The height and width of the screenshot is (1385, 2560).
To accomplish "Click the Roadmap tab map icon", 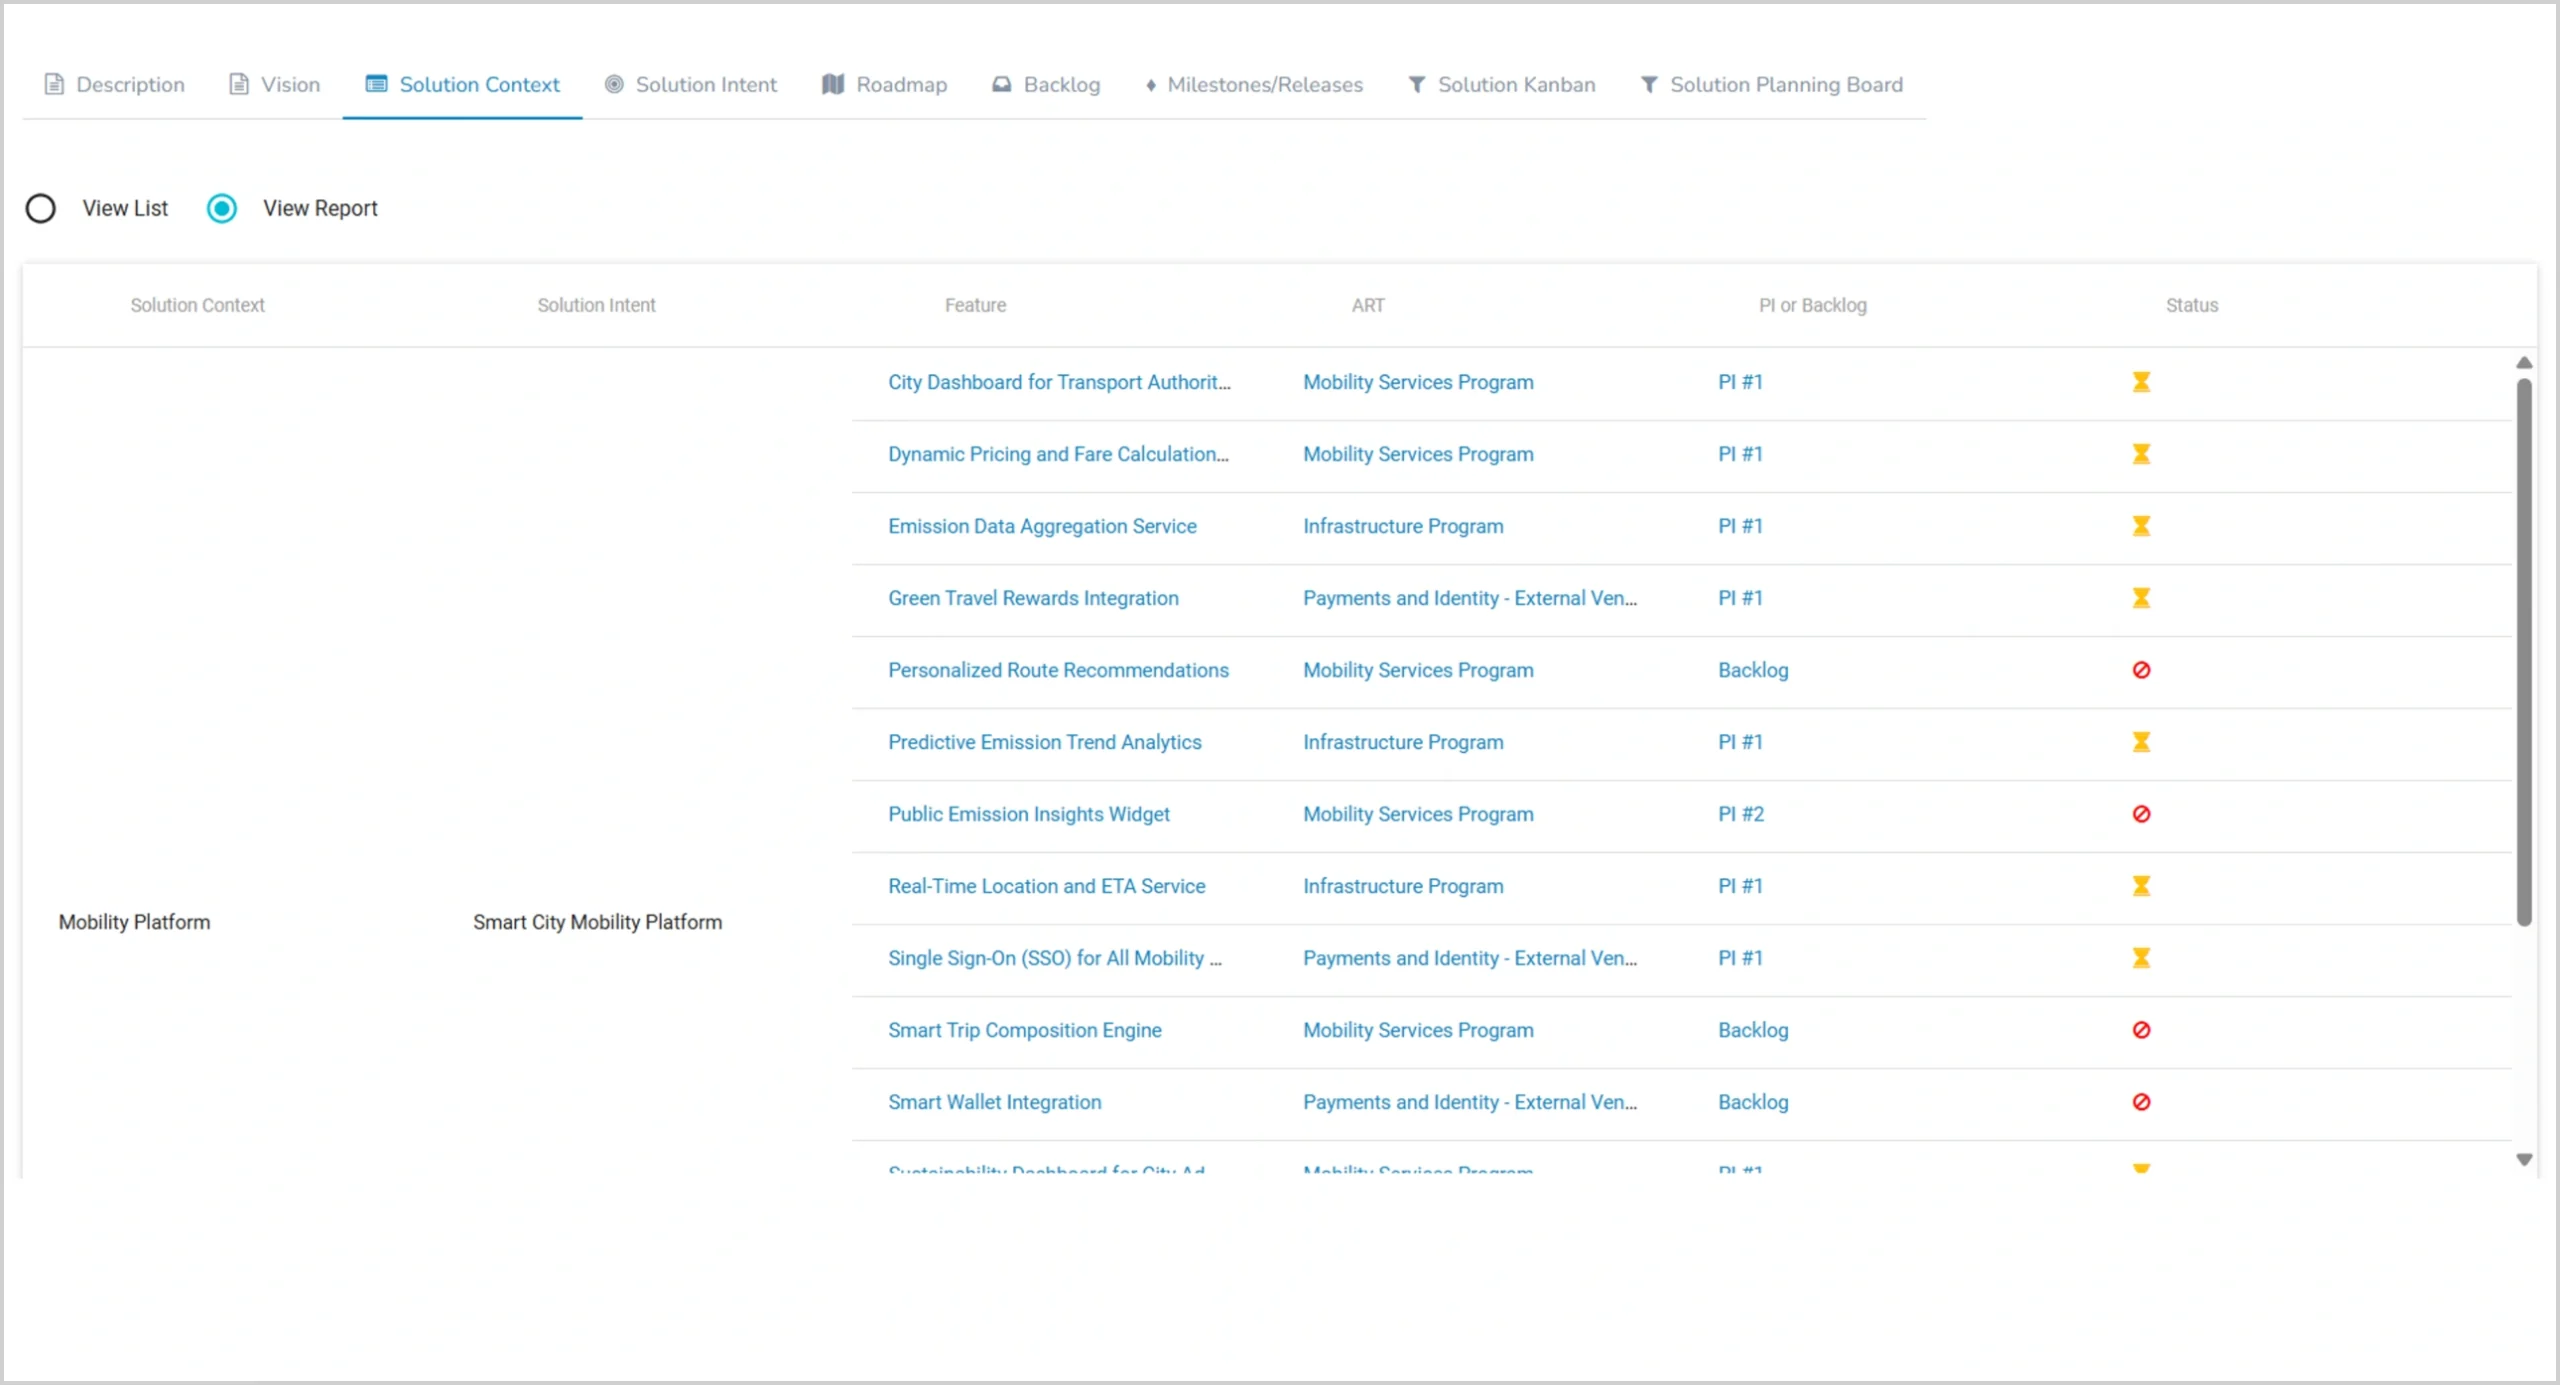I will click(x=833, y=84).
